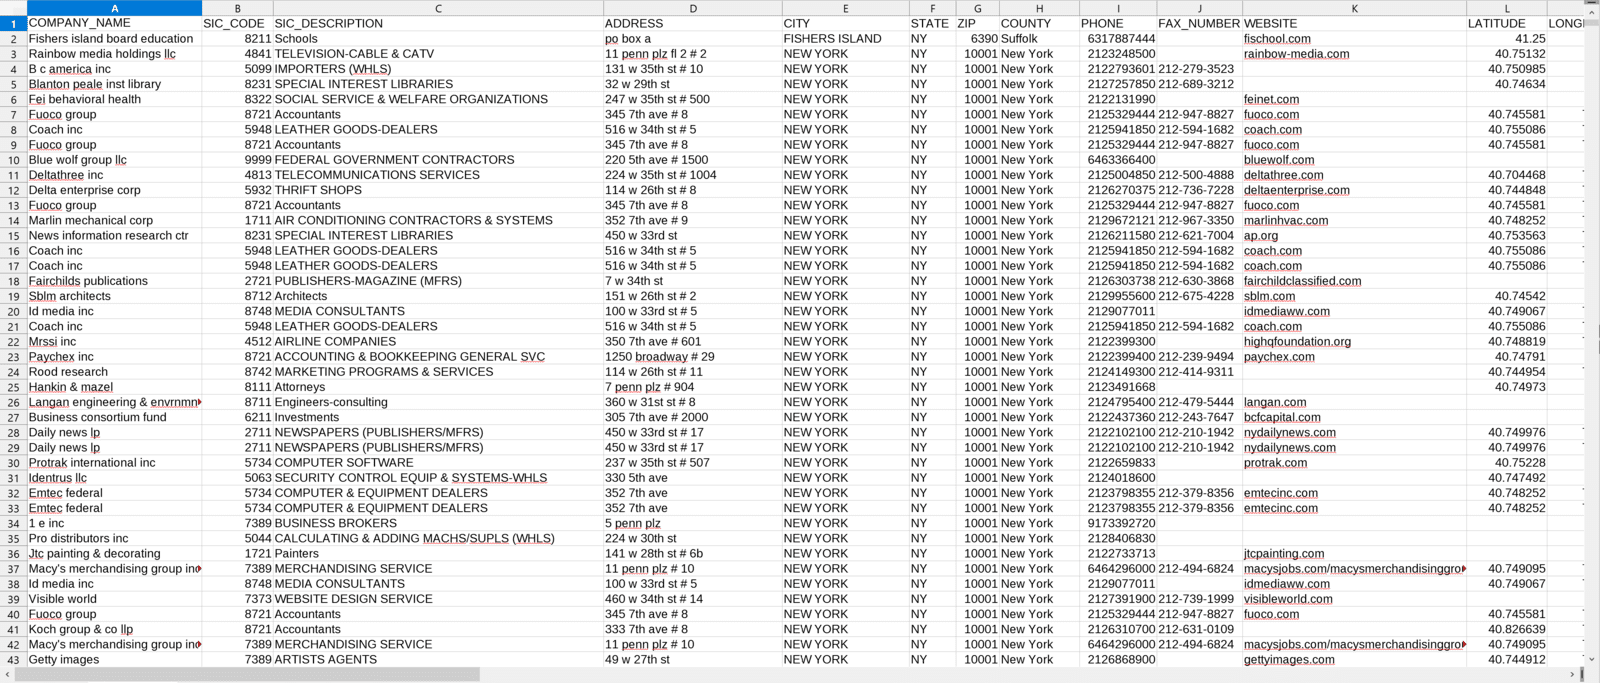Click the COMPANY_NAME header cell
Image resolution: width=1600 pixels, height=683 pixels.
point(114,23)
